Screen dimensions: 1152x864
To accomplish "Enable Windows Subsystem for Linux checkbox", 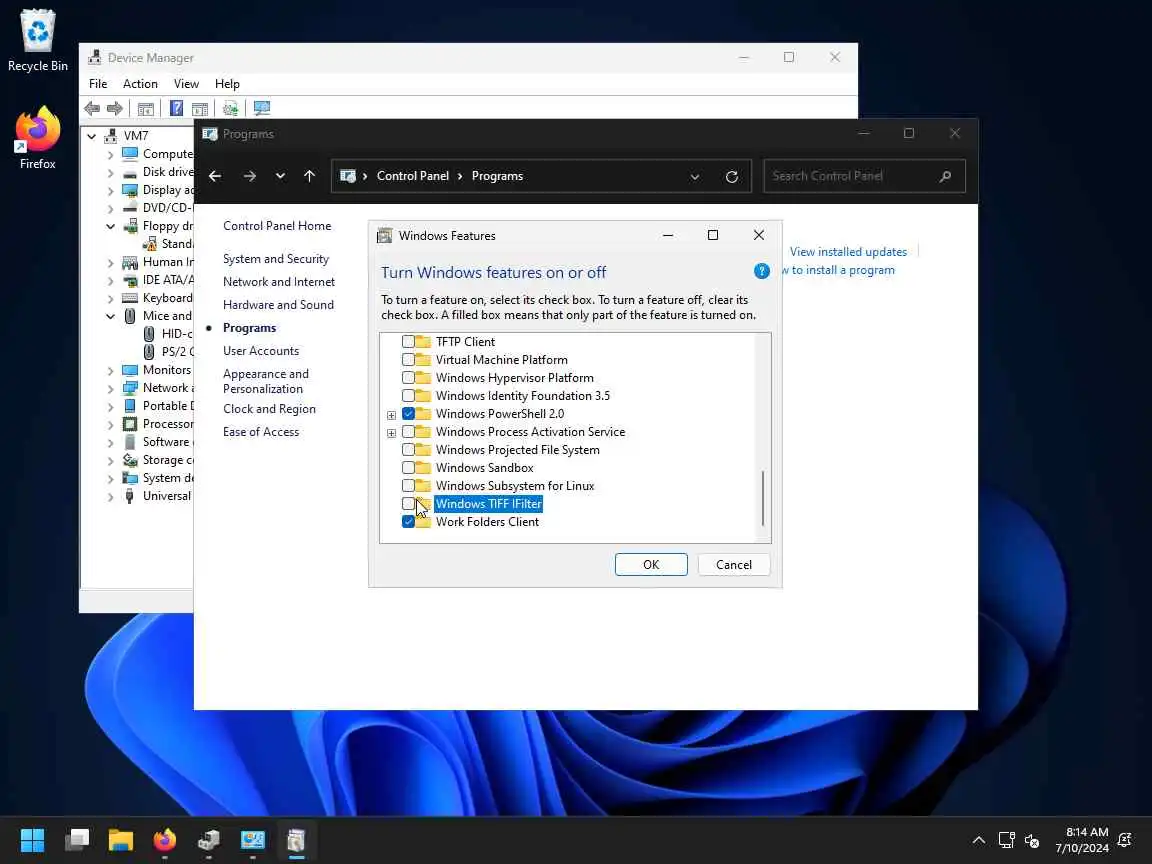I will pyautogui.click(x=408, y=486).
